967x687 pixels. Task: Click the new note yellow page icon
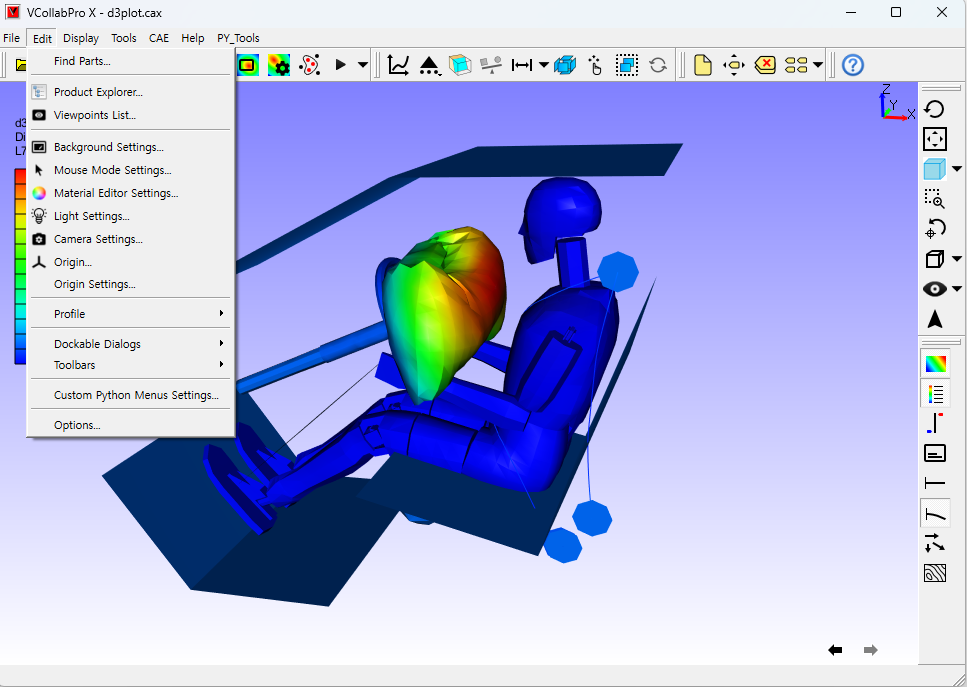(x=703, y=65)
